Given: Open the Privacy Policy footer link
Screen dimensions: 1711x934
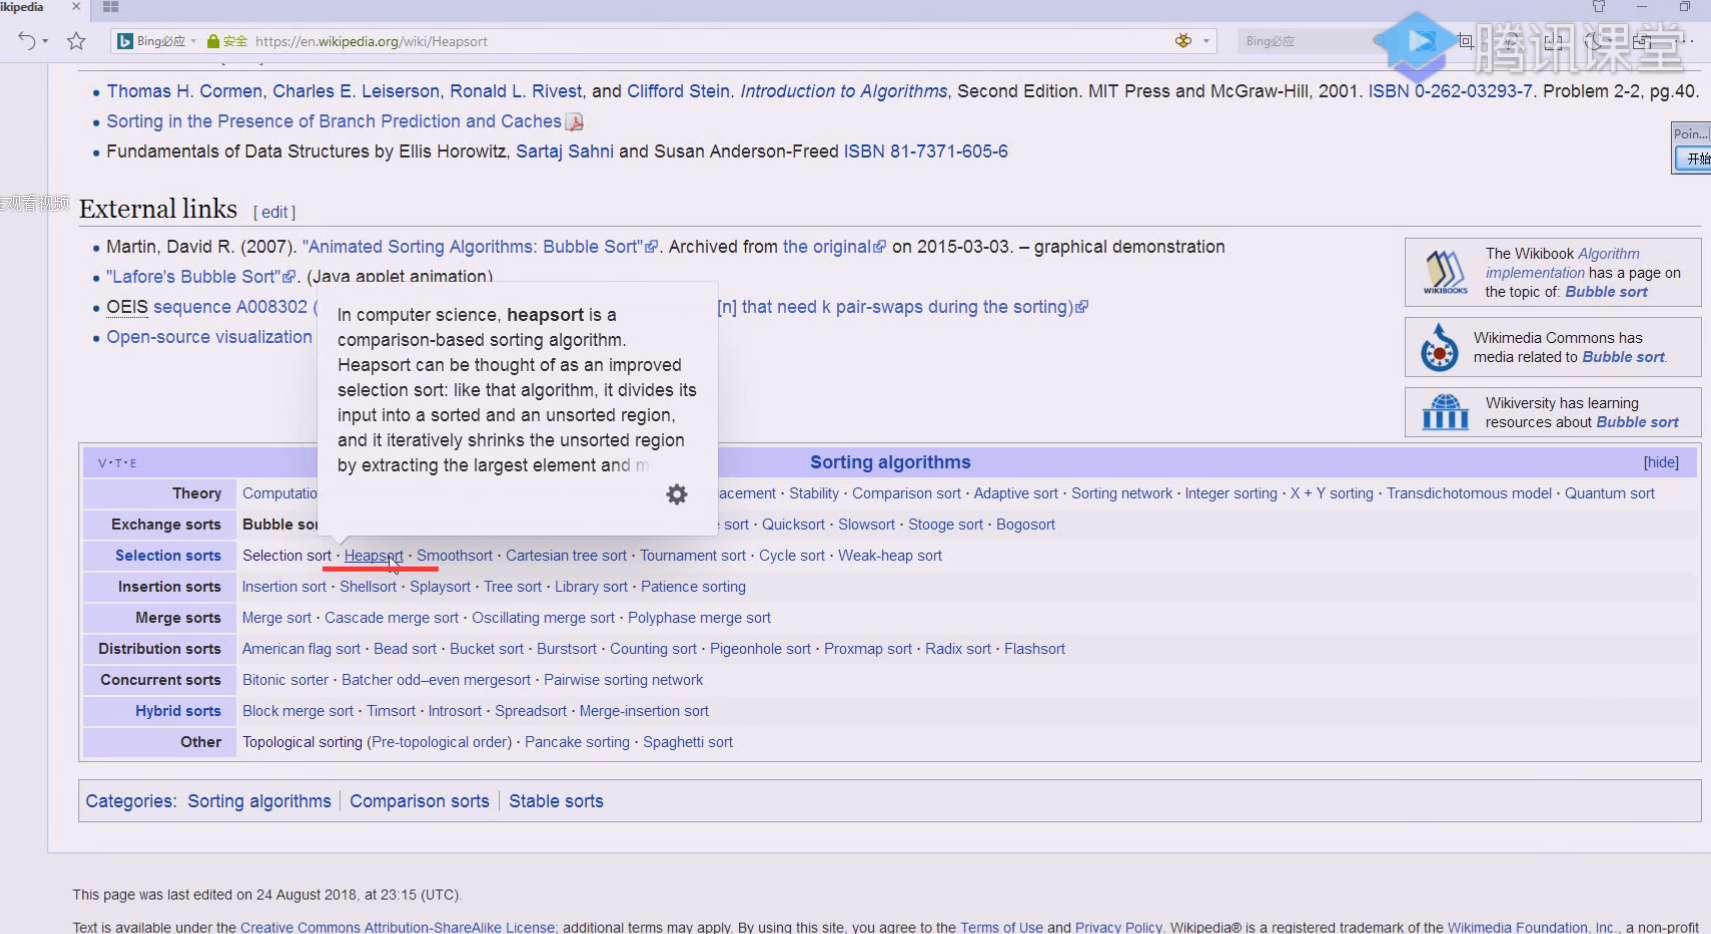Looking at the screenshot, I should point(1119,927).
